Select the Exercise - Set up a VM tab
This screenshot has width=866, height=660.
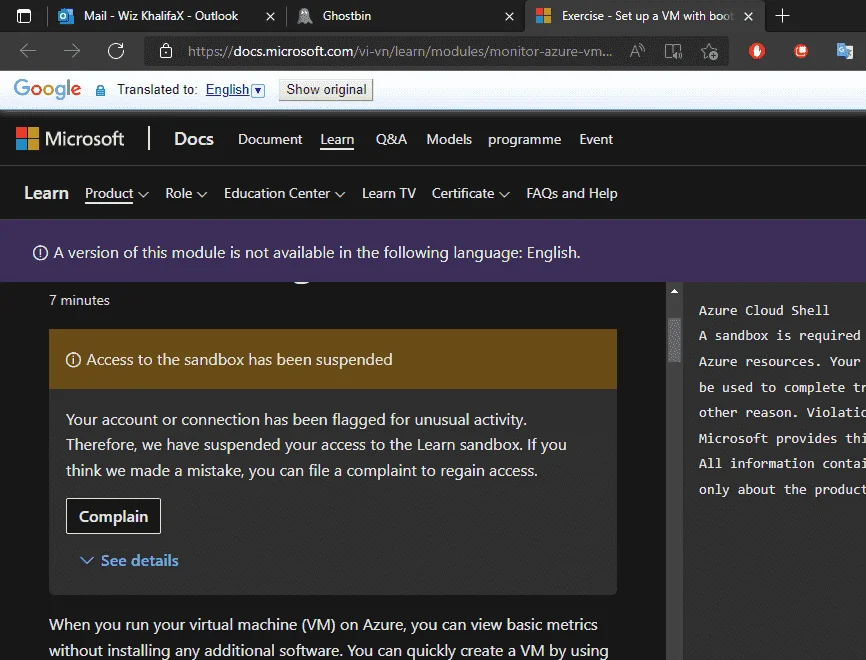647,16
